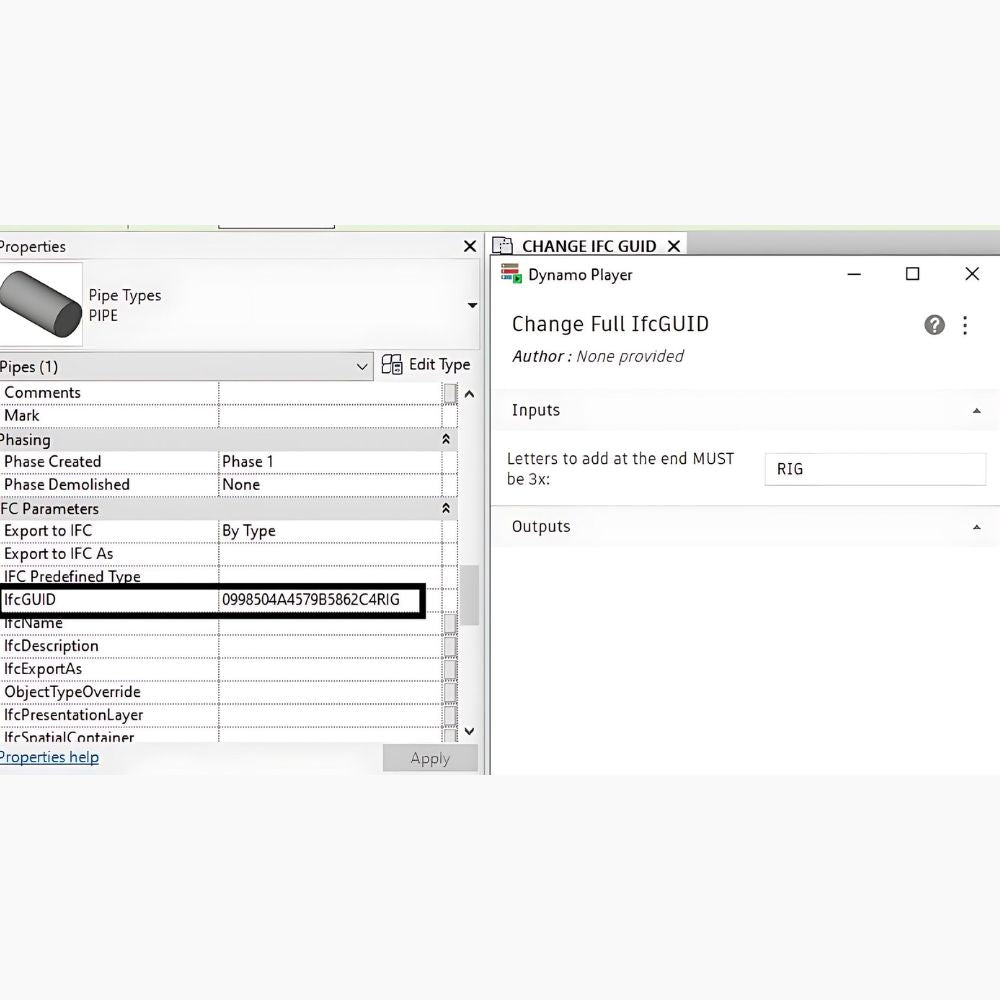Maximize the Dynamo Player window
Image resolution: width=1000 pixels, height=1000 pixels.
(912, 274)
